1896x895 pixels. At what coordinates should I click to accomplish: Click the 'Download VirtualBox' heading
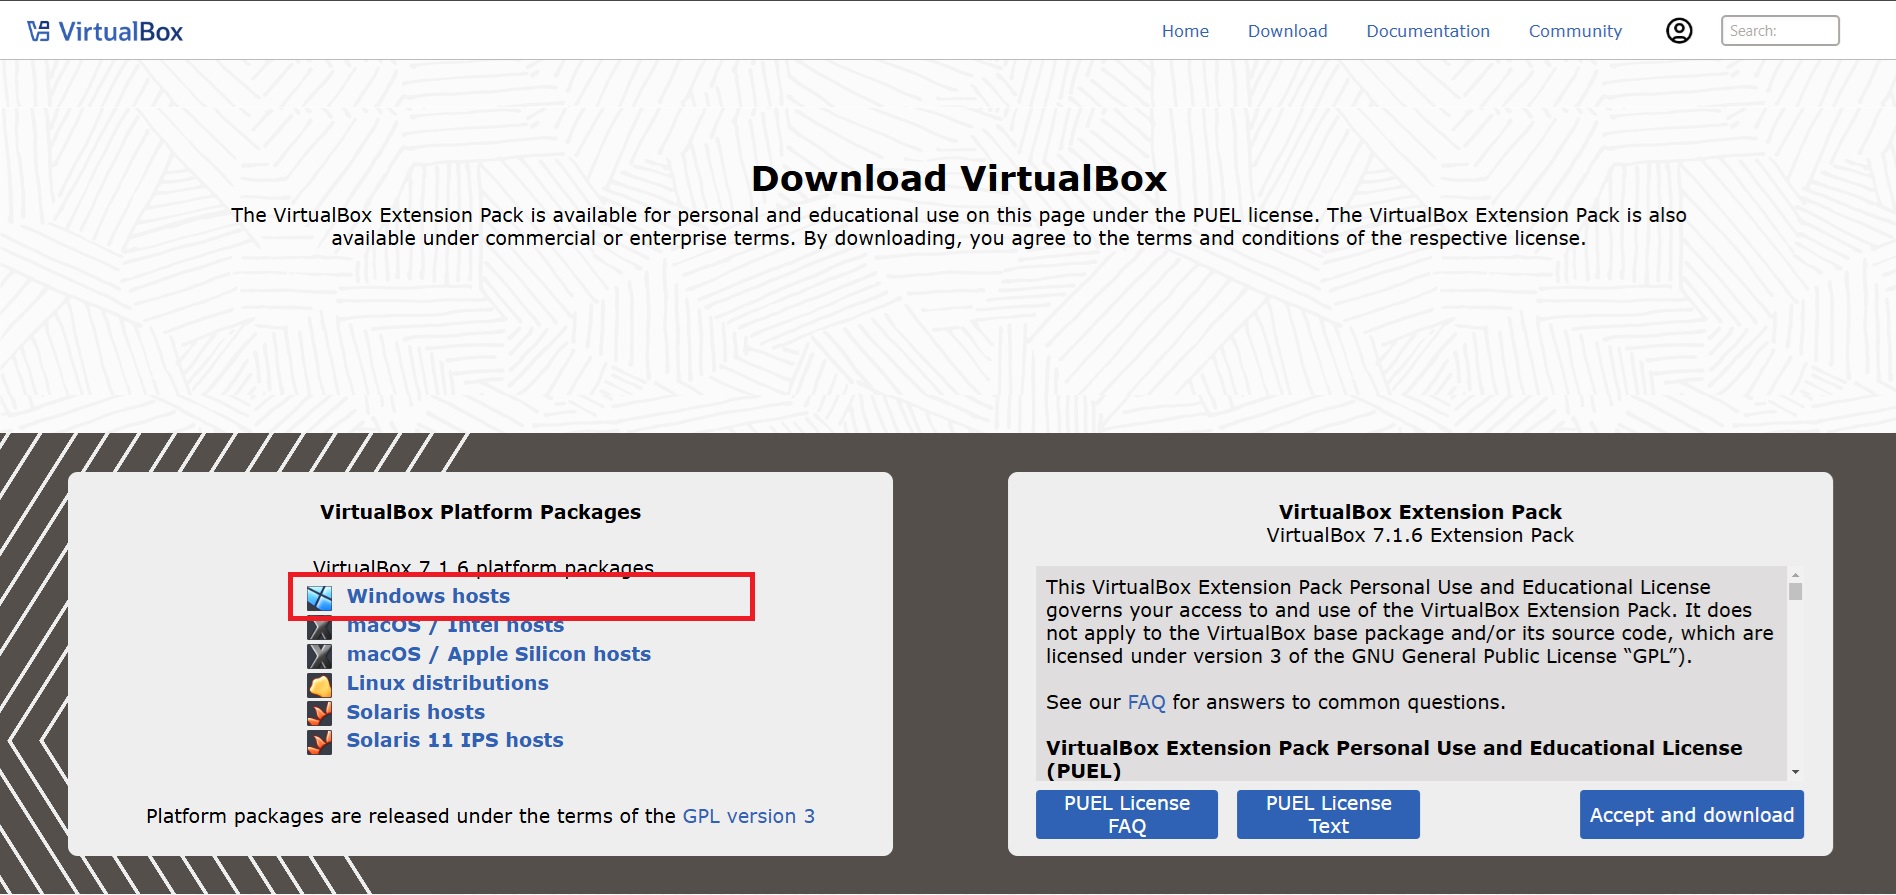click(x=959, y=178)
